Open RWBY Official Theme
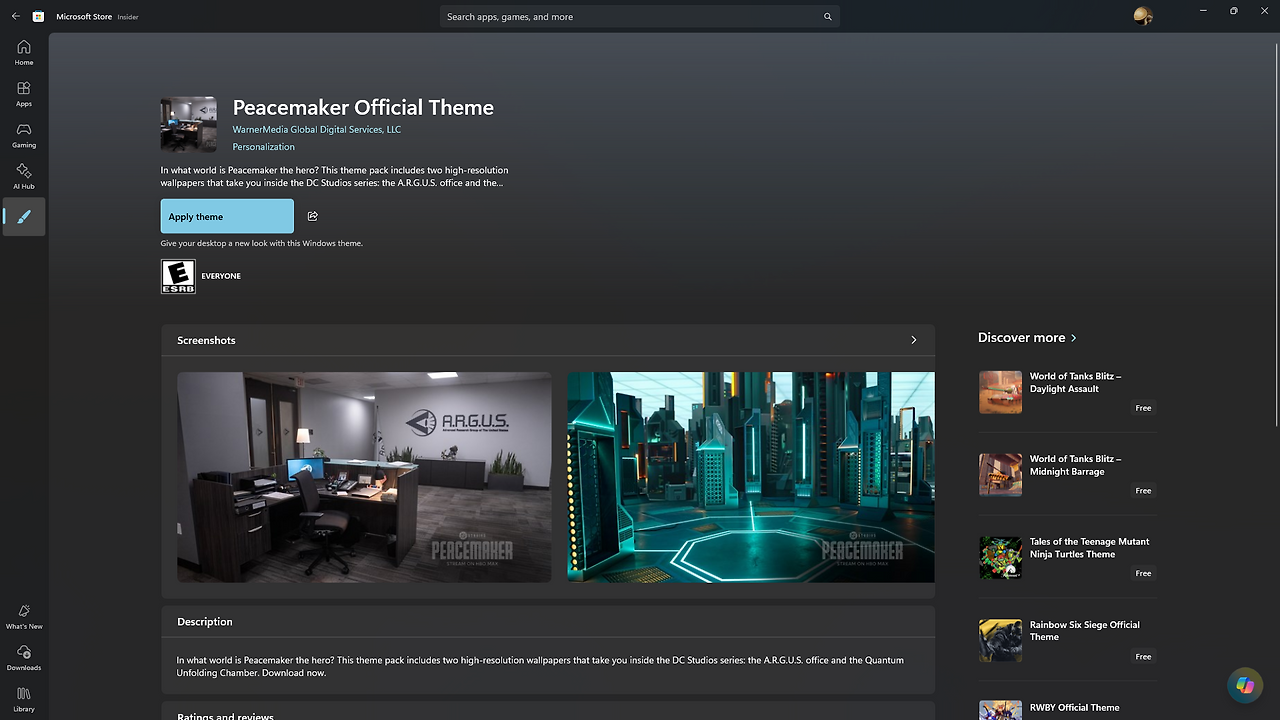 click(x=1067, y=708)
